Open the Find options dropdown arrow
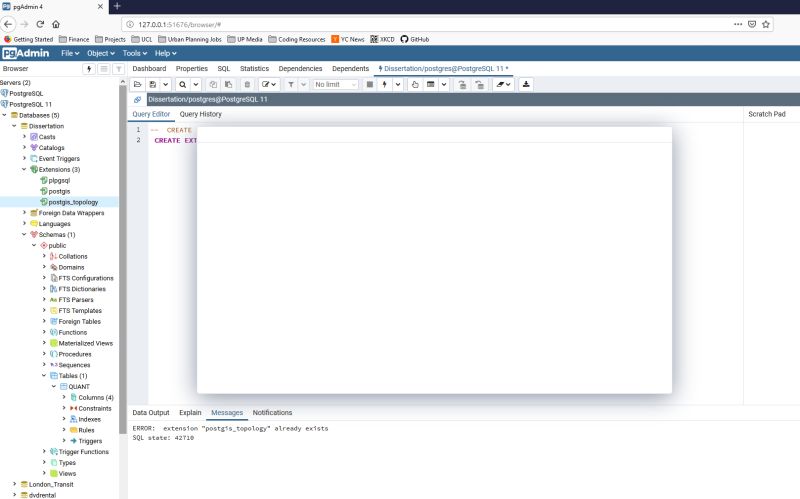This screenshot has width=800, height=499. point(195,85)
